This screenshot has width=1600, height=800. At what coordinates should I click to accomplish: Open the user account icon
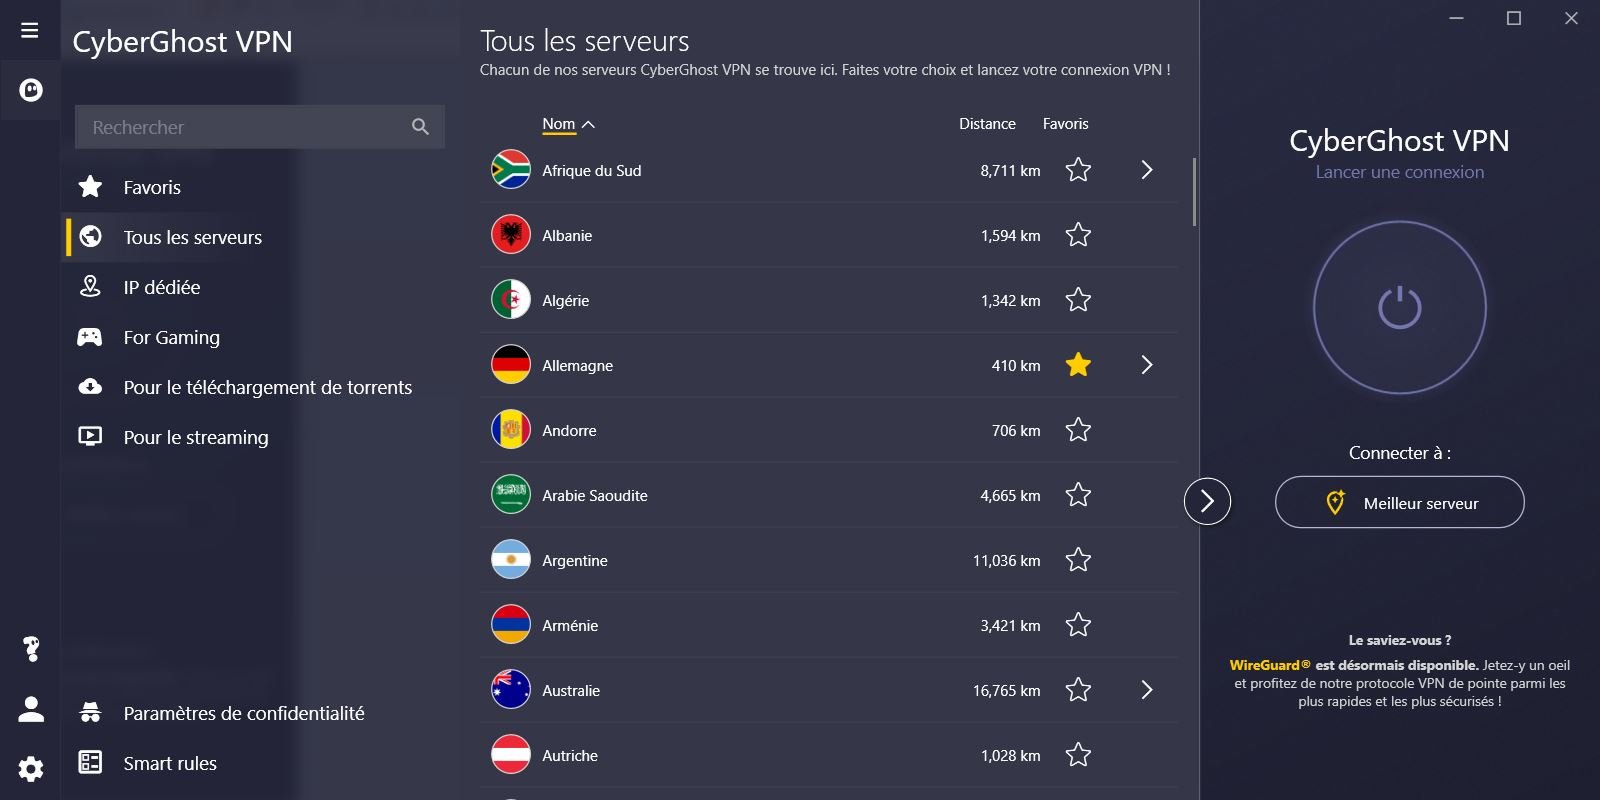coord(31,709)
